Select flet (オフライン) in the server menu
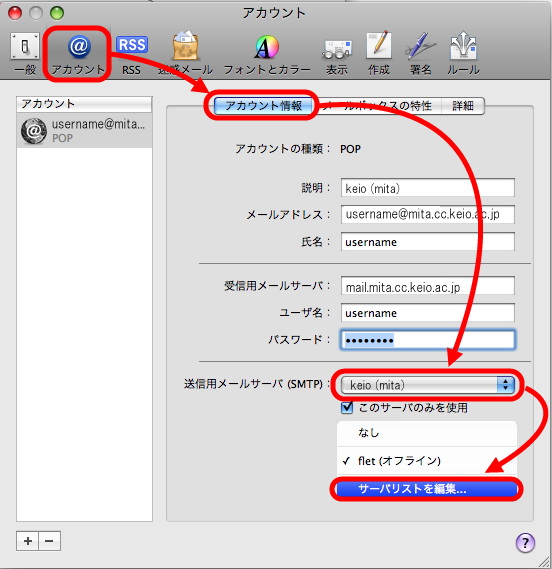Viewport: 552px width, 569px height. (x=426, y=461)
